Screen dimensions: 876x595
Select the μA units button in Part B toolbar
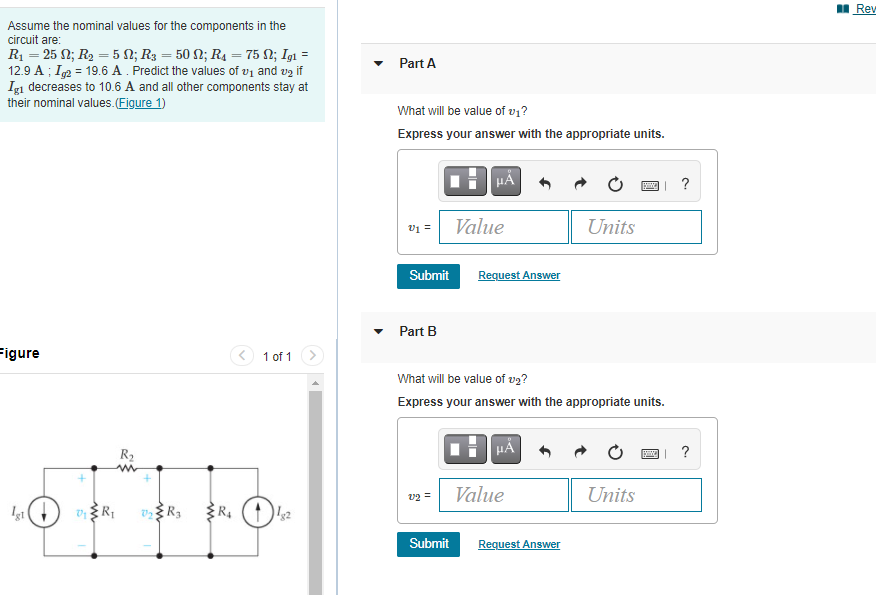tap(505, 448)
